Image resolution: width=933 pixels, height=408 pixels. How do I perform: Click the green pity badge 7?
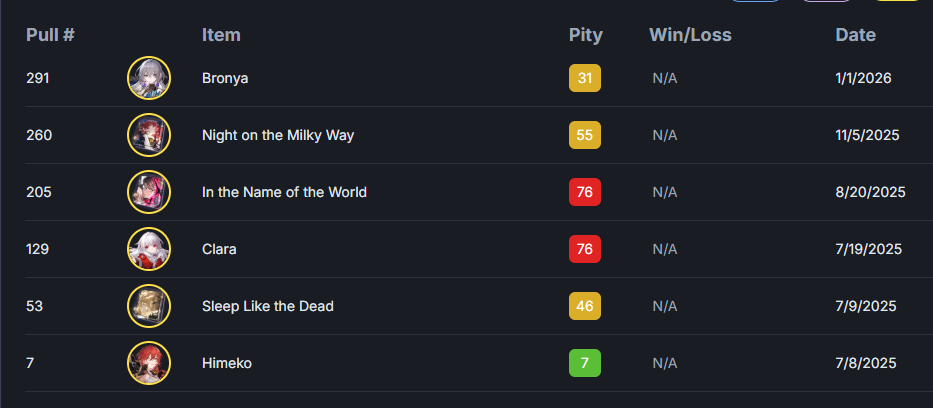click(585, 363)
